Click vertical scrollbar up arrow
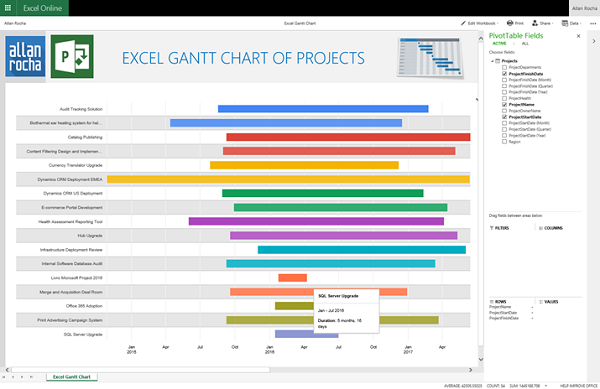The image size is (600, 389). click(x=481, y=38)
